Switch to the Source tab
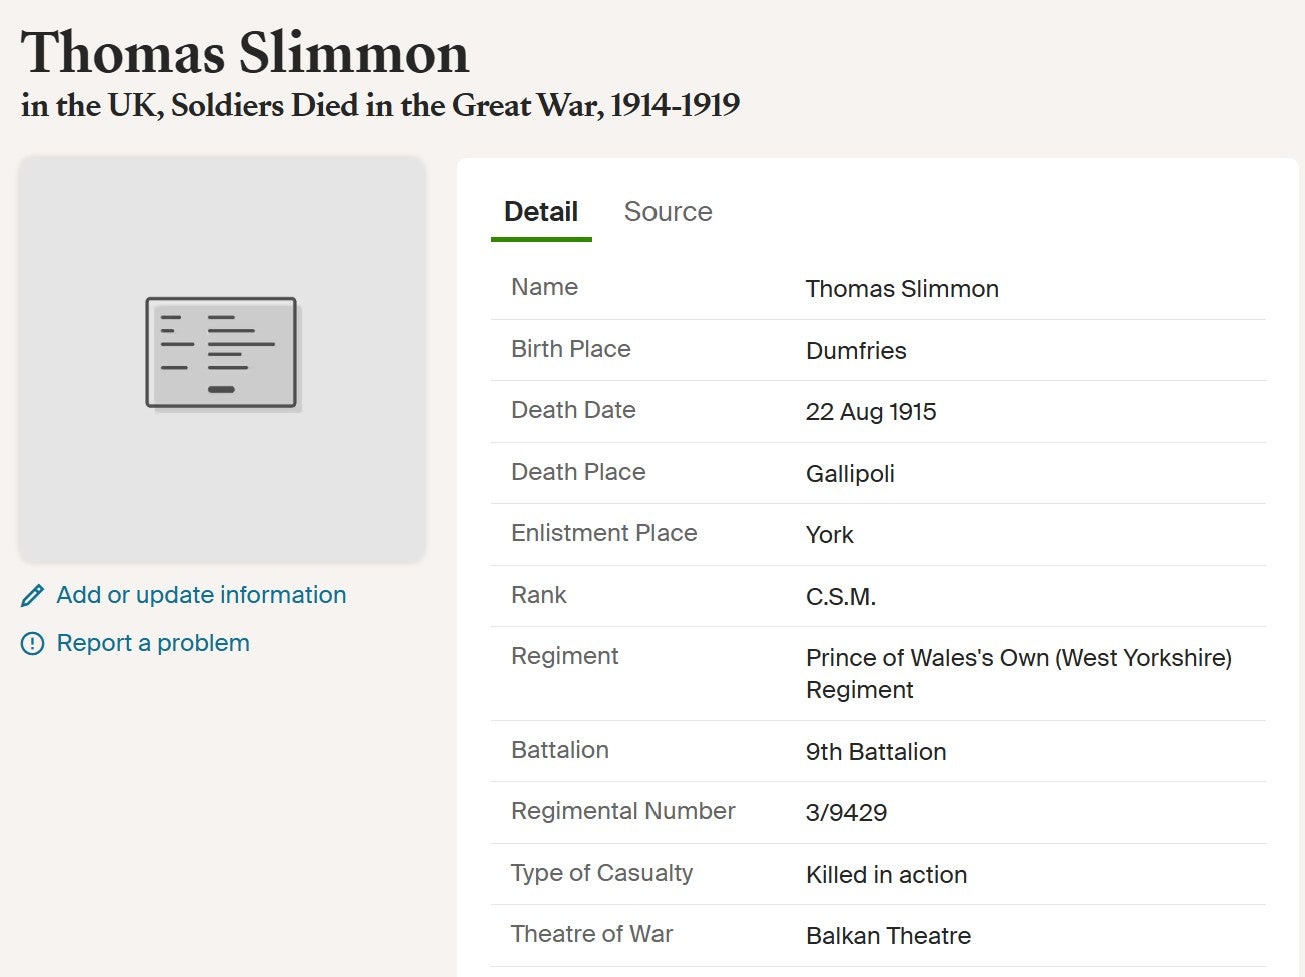 tap(668, 211)
